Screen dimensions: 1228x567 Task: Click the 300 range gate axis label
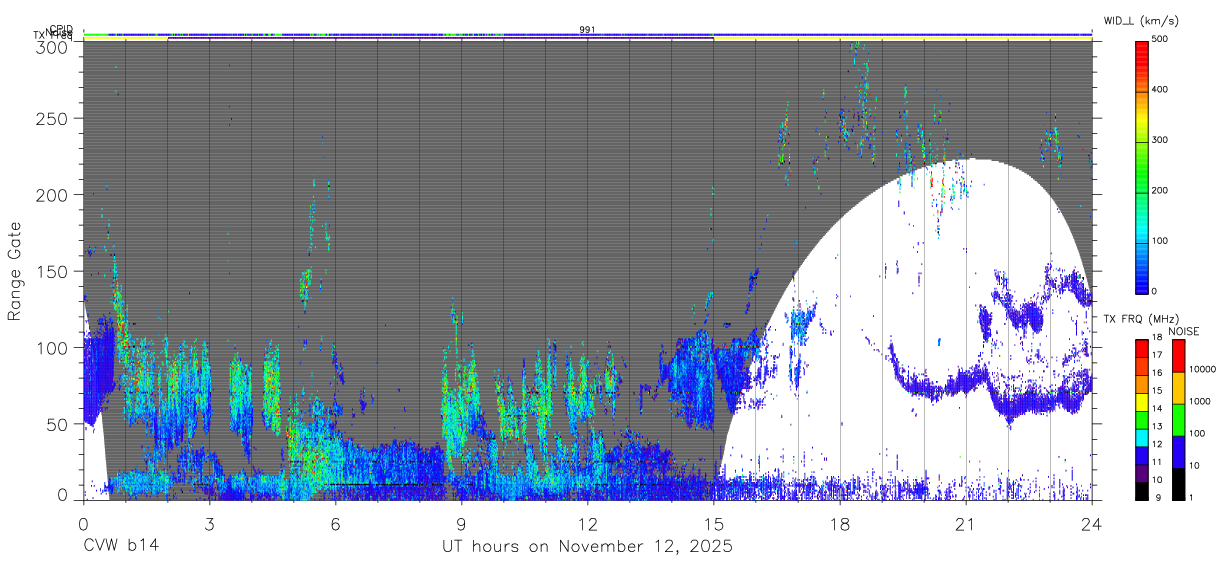click(x=53, y=46)
